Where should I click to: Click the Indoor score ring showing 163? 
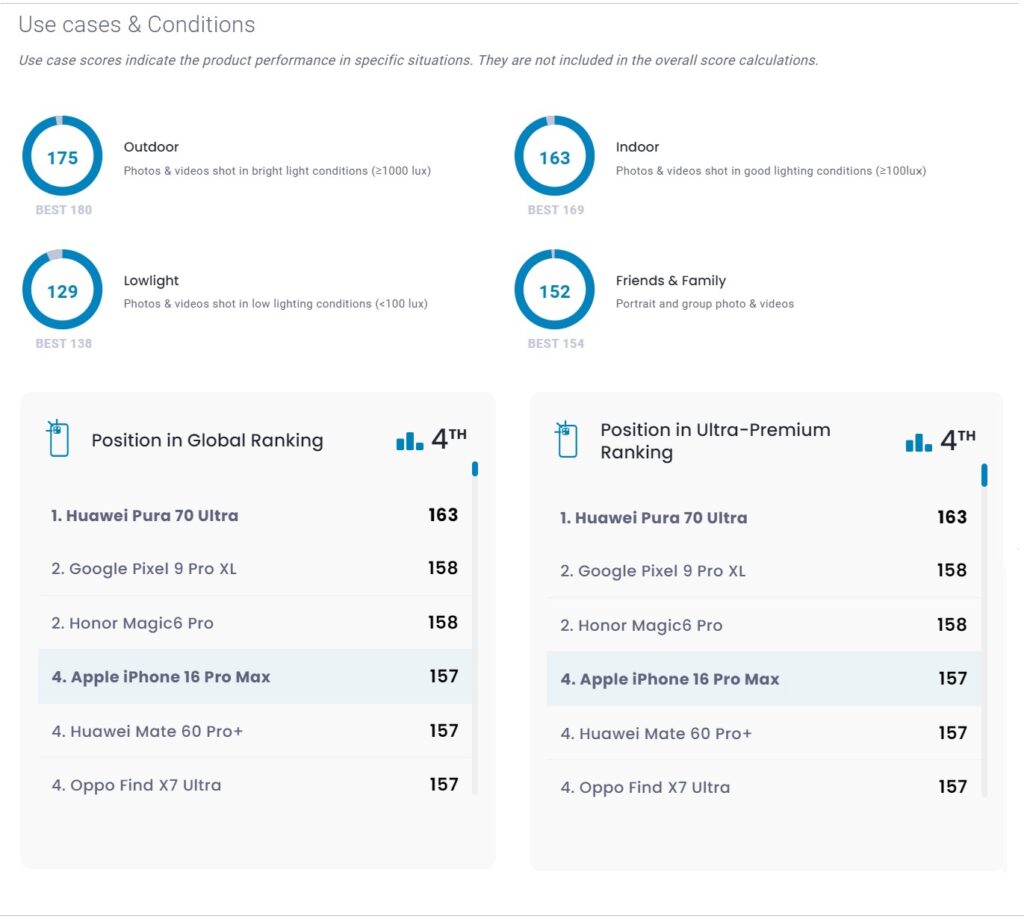pyautogui.click(x=554, y=157)
